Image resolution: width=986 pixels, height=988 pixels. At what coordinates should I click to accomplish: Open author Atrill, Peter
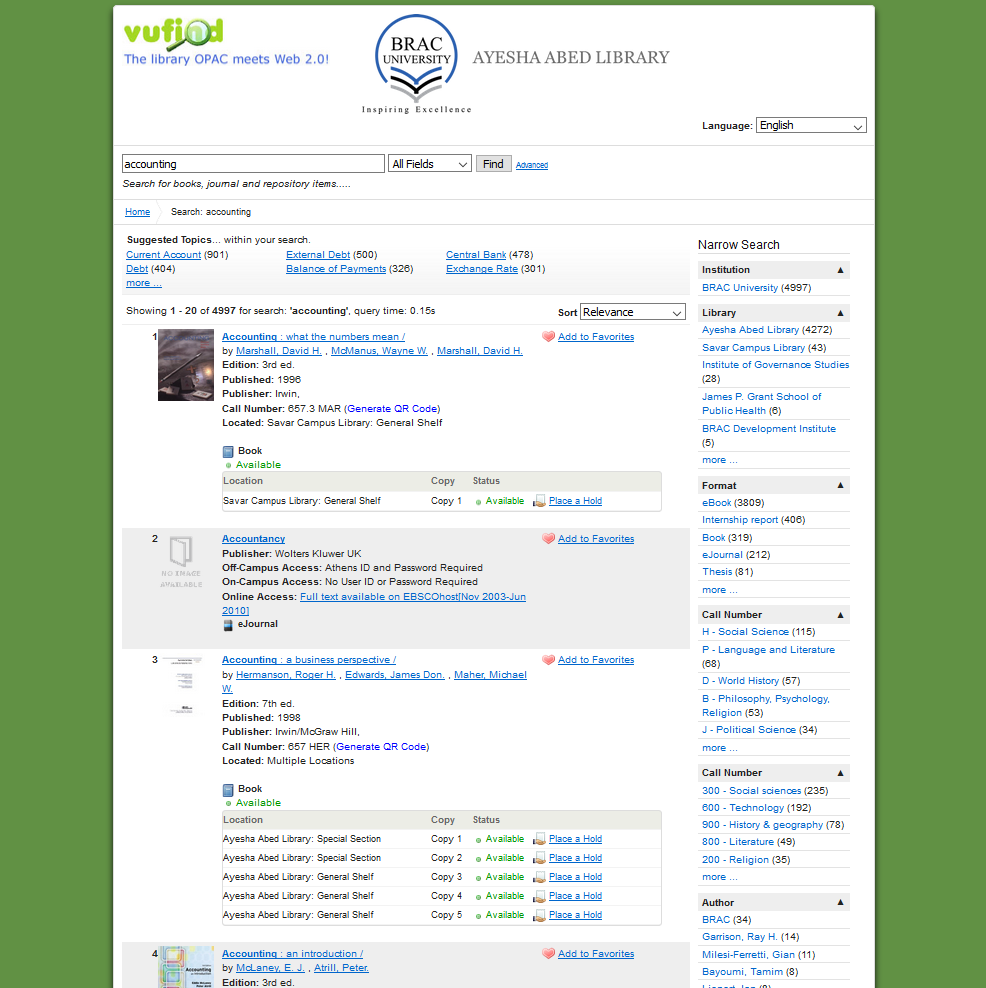click(x=341, y=968)
